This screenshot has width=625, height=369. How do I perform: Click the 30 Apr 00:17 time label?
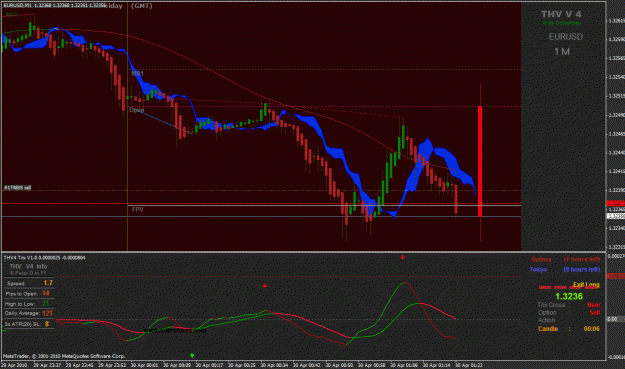(x=210, y=365)
